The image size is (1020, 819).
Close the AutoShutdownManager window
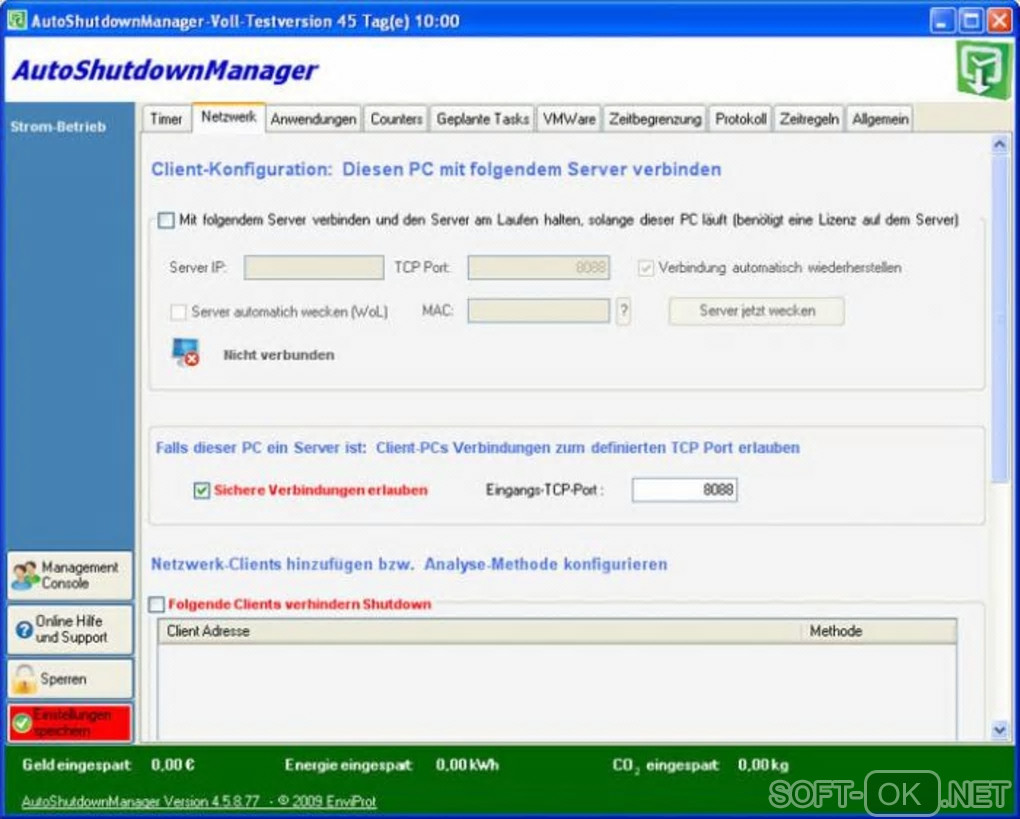(1000, 20)
